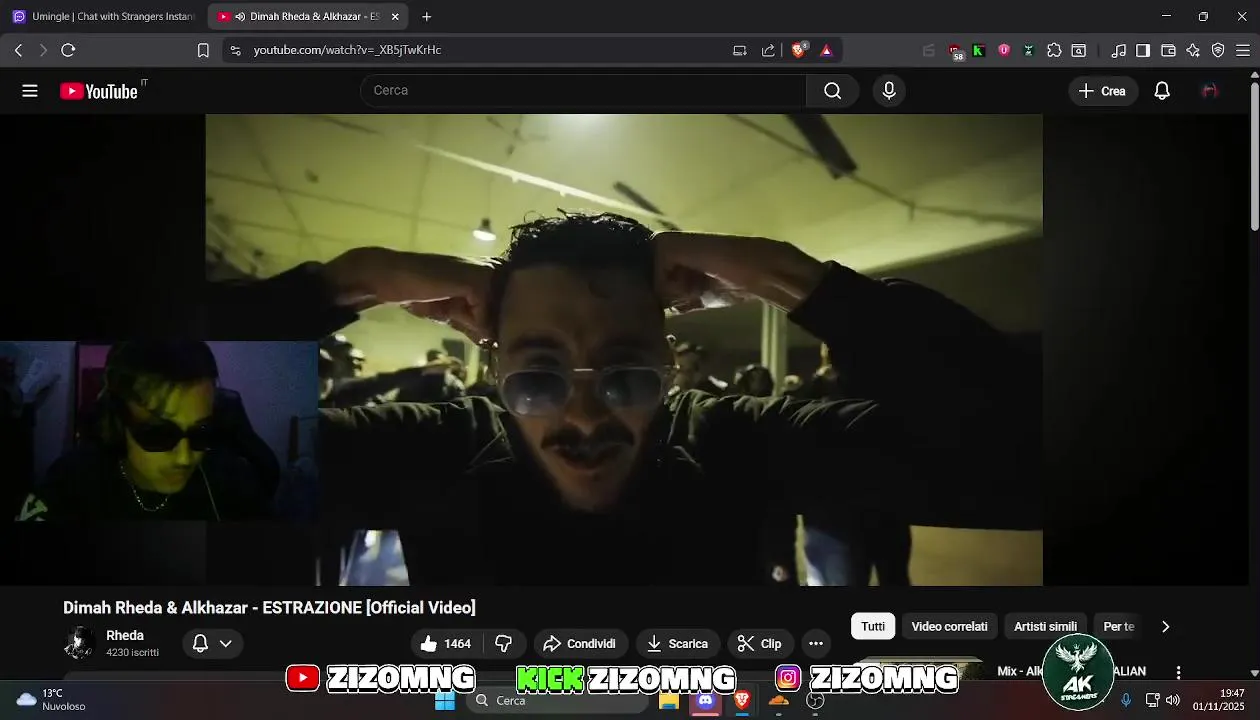Focus the YouTube Cerca search field

click(583, 91)
